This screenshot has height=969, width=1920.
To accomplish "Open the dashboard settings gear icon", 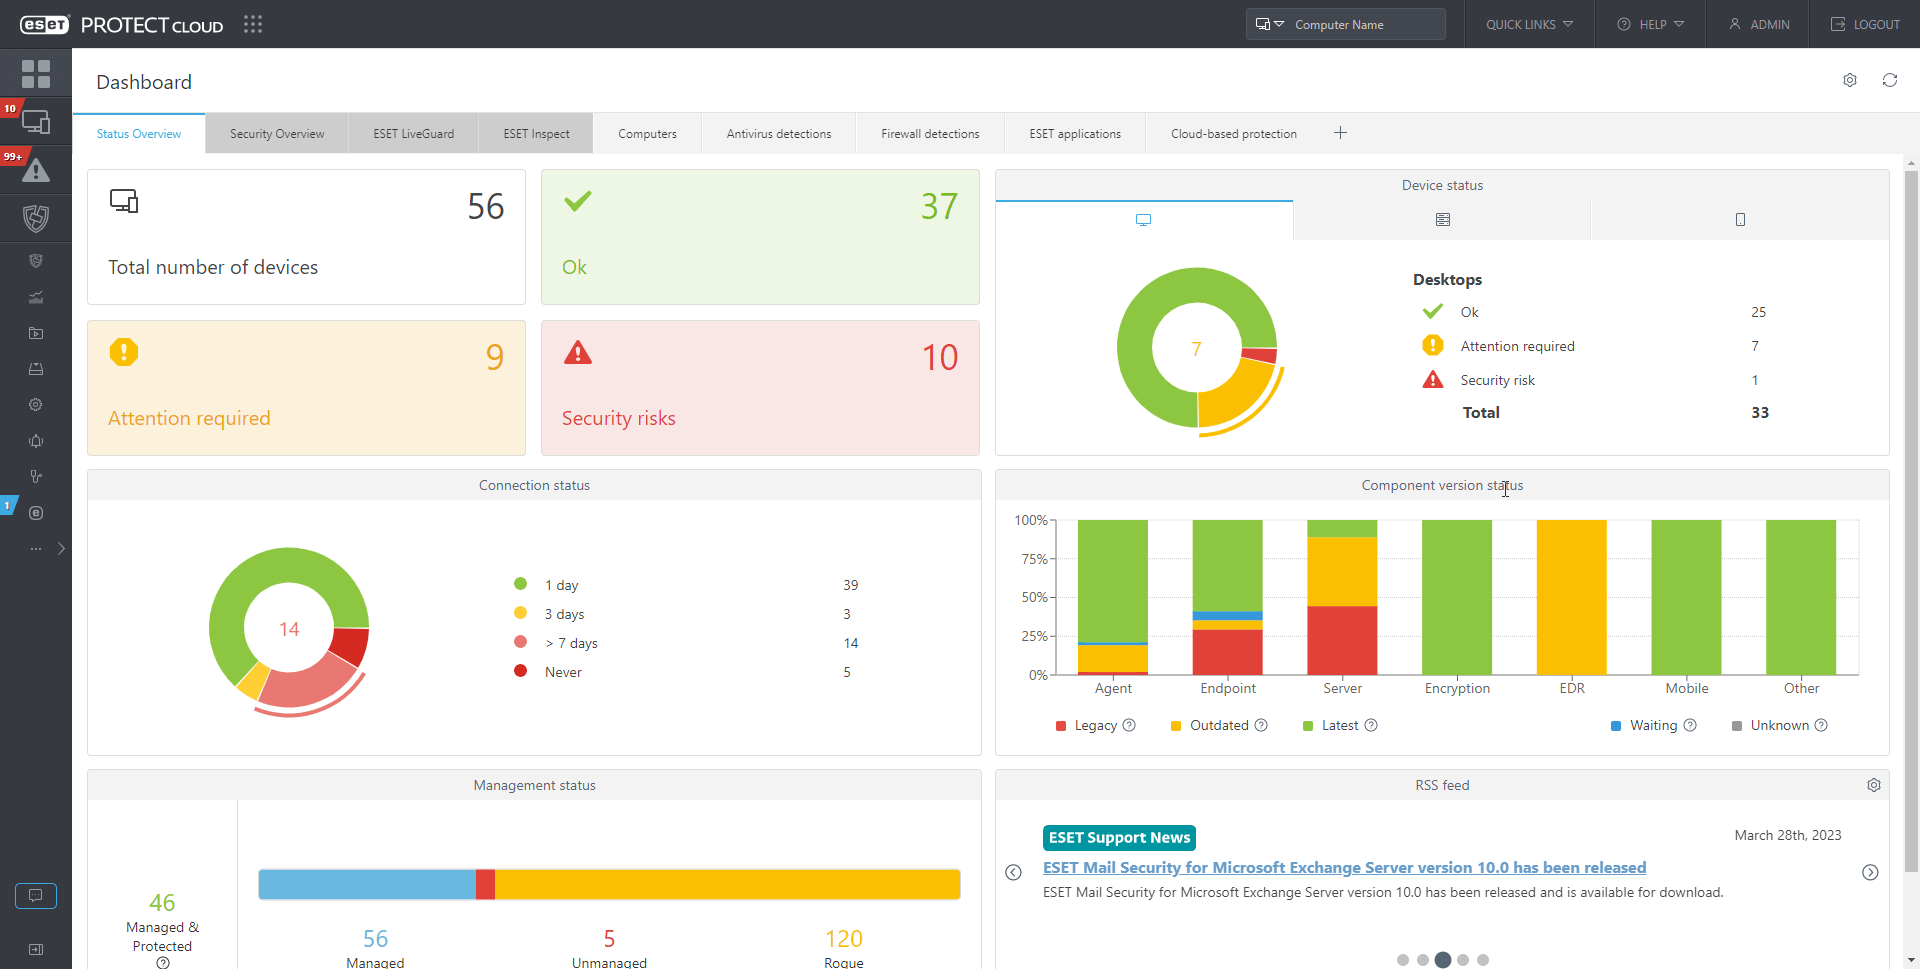I will point(1850,80).
